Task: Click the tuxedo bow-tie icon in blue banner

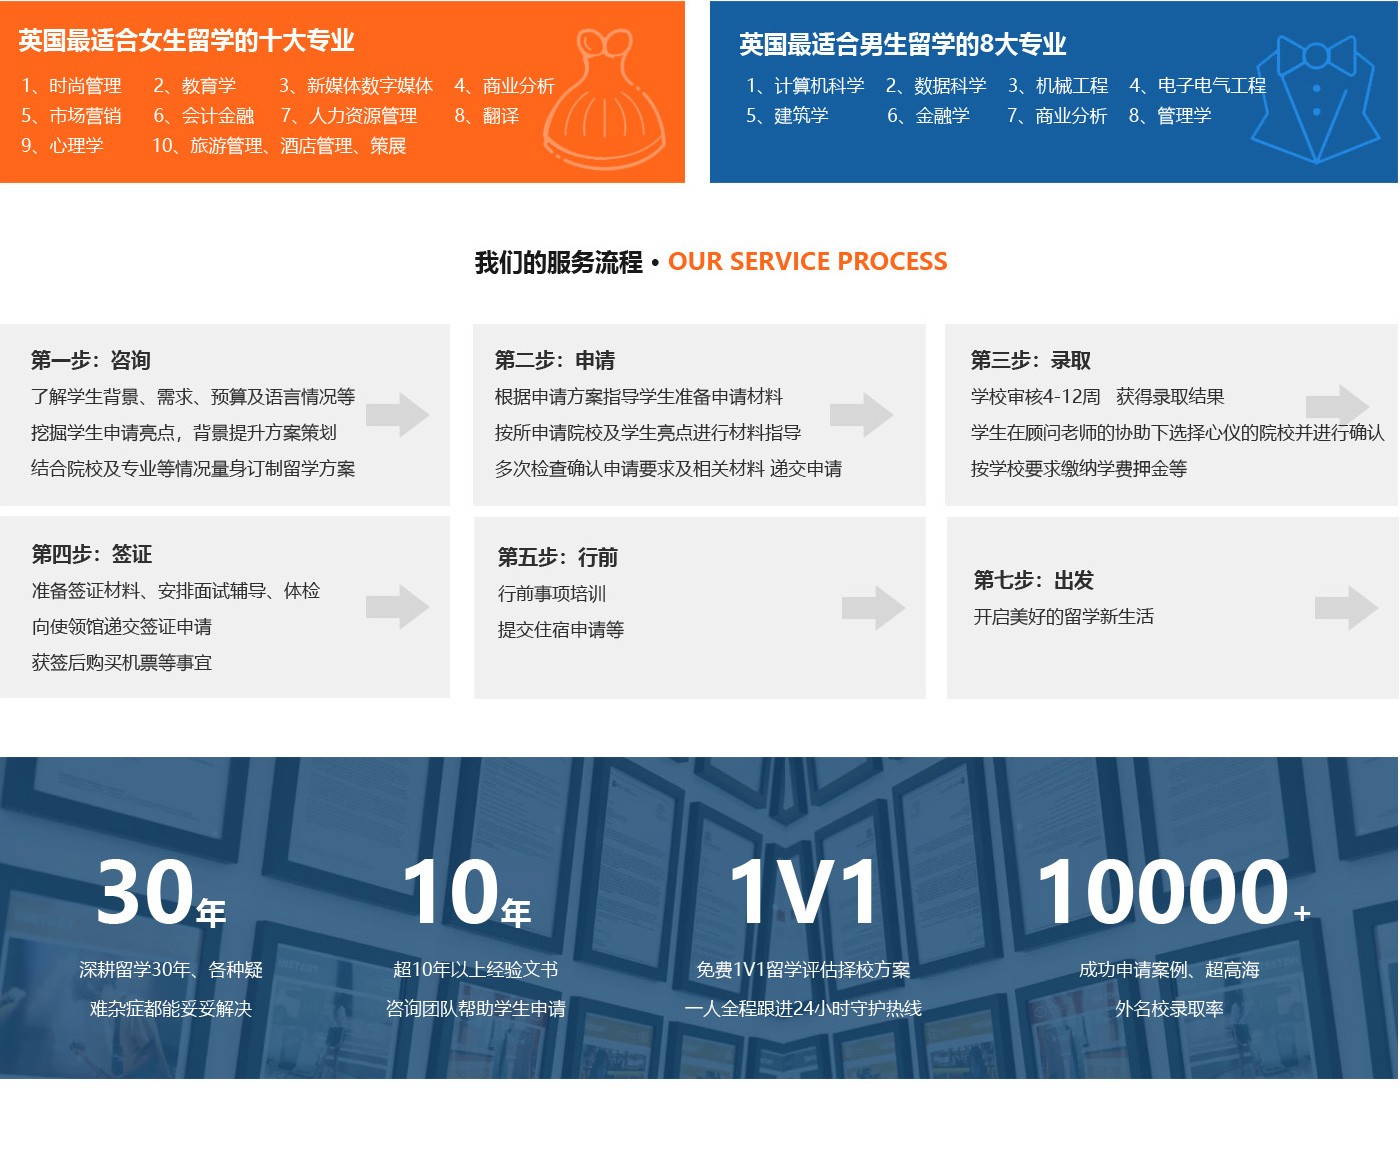Action: (1316, 99)
